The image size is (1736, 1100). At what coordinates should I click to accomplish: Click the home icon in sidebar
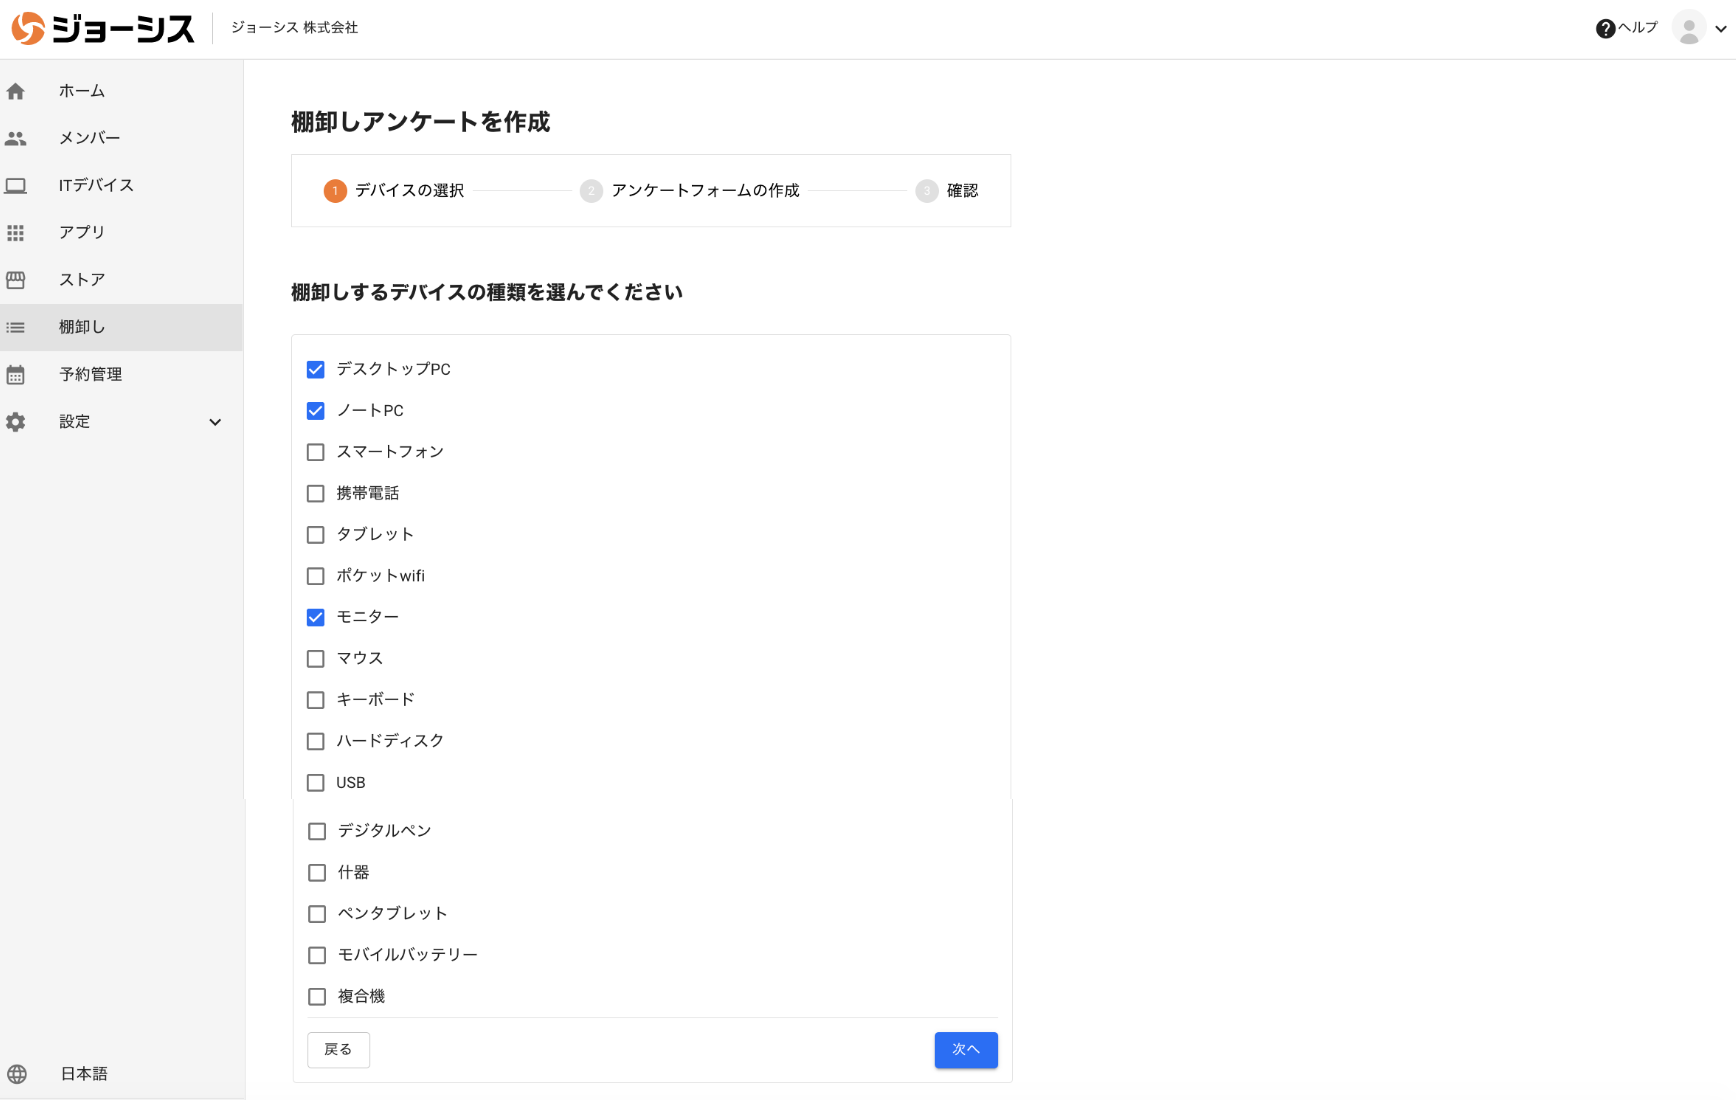(16, 92)
